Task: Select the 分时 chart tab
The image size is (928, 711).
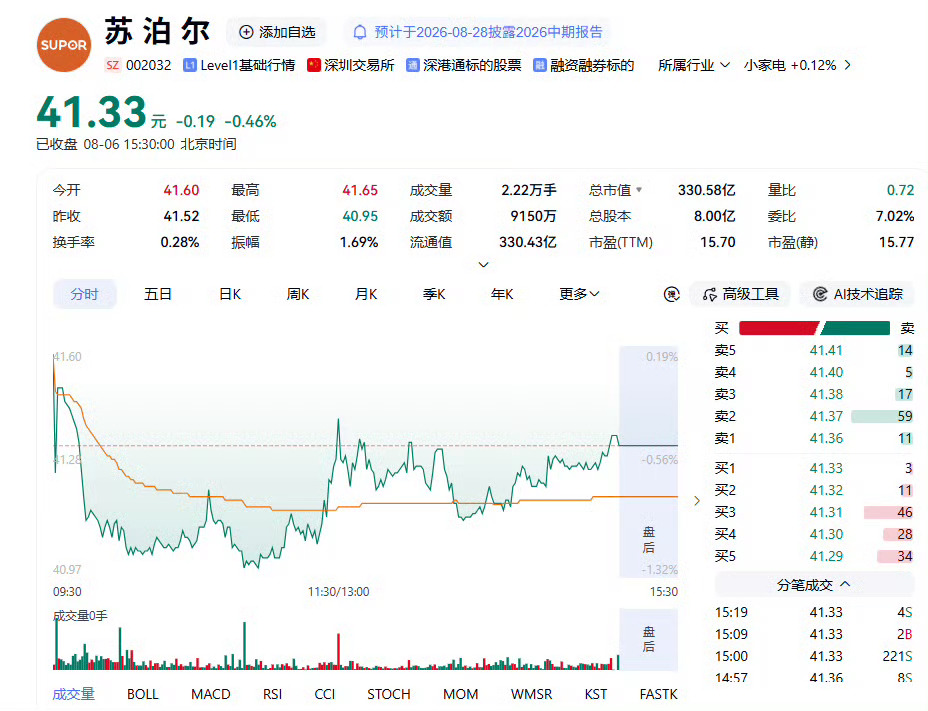Action: 85,294
